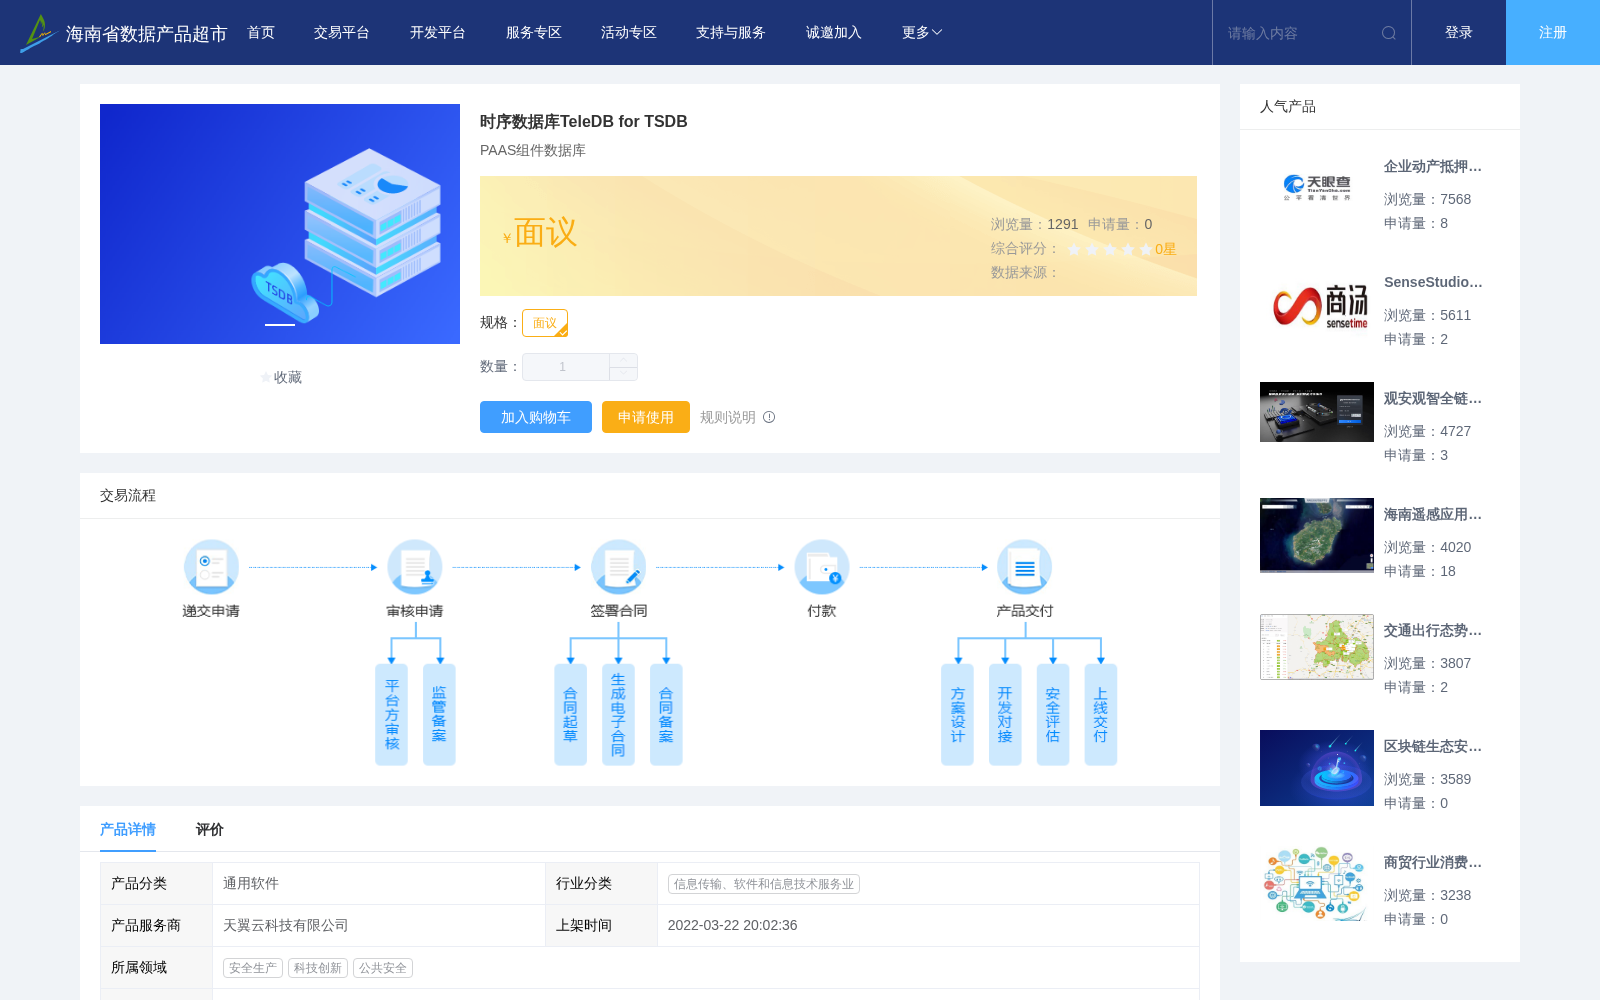Click the search magnifier icon

click(x=1389, y=33)
